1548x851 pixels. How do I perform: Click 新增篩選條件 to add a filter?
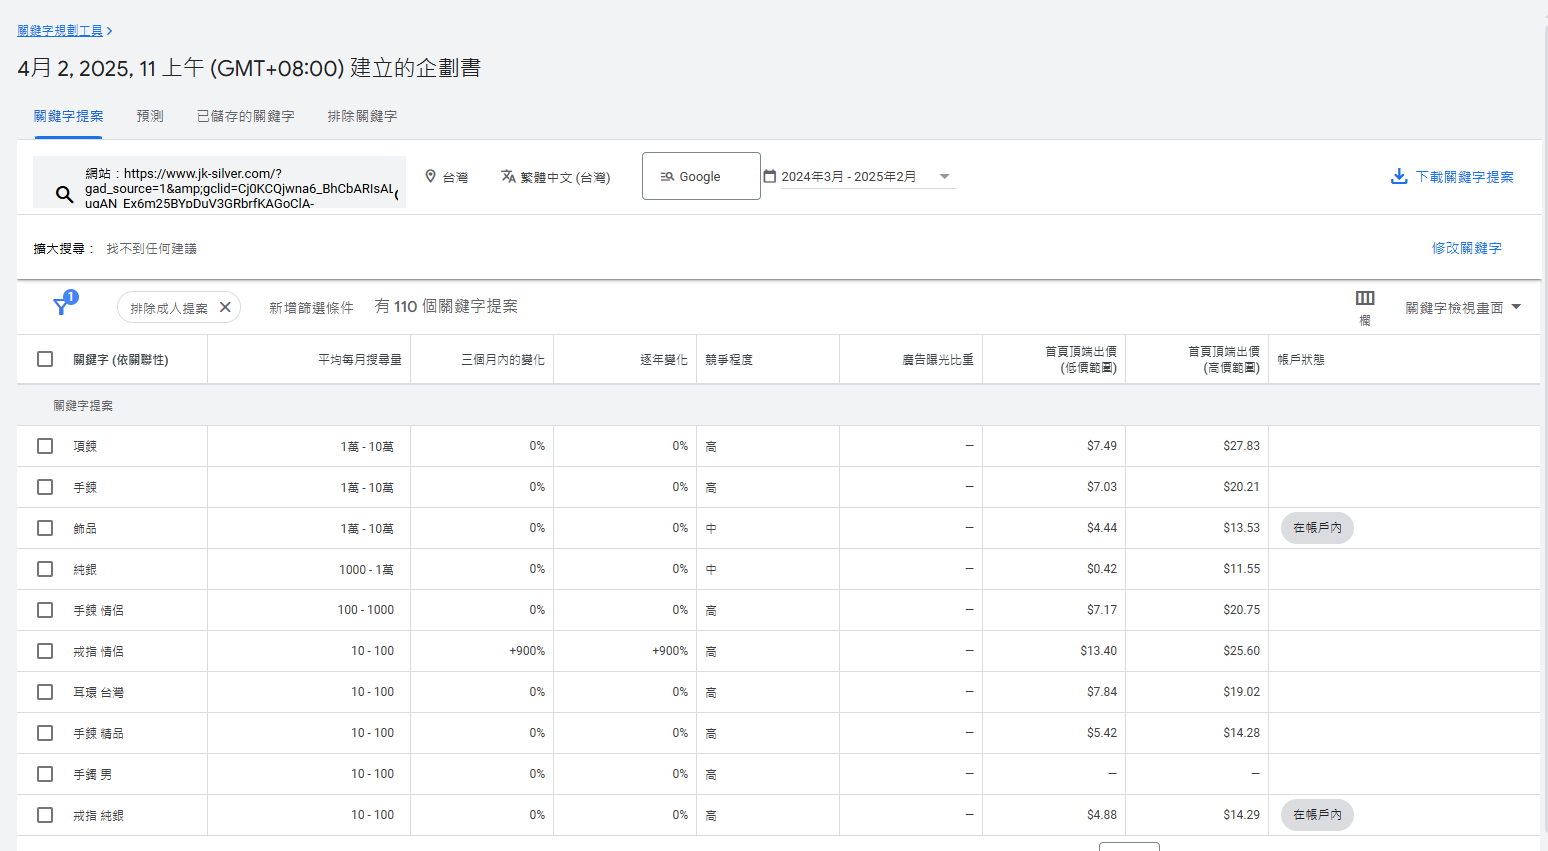pos(311,308)
